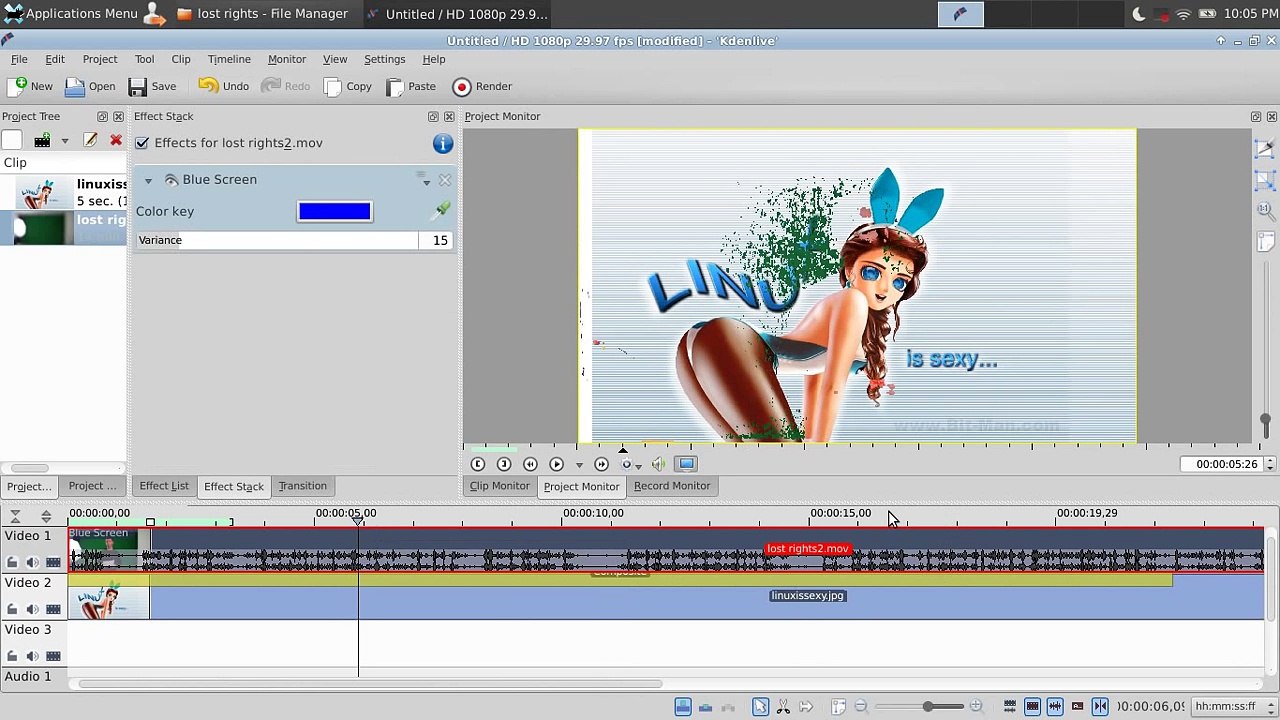Lock the Video 2 track
The height and width of the screenshot is (720, 1280).
(x=12, y=609)
